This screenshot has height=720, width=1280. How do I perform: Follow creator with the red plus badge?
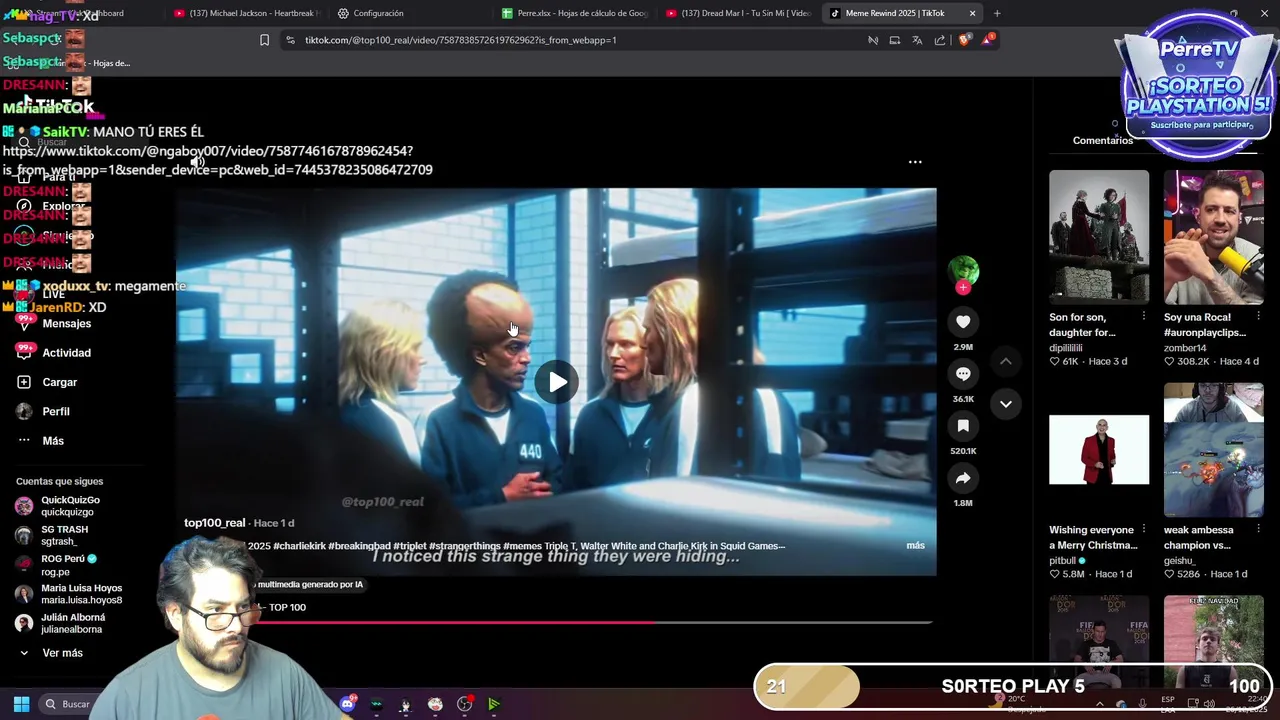[963, 288]
